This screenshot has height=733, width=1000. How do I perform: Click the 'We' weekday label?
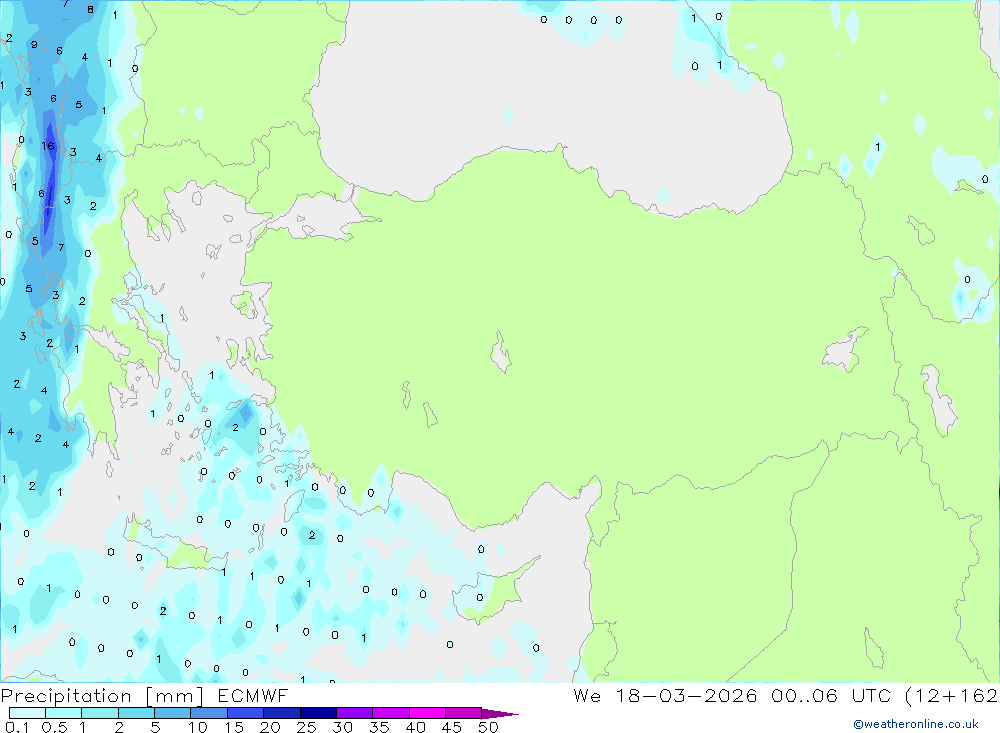[587, 695]
